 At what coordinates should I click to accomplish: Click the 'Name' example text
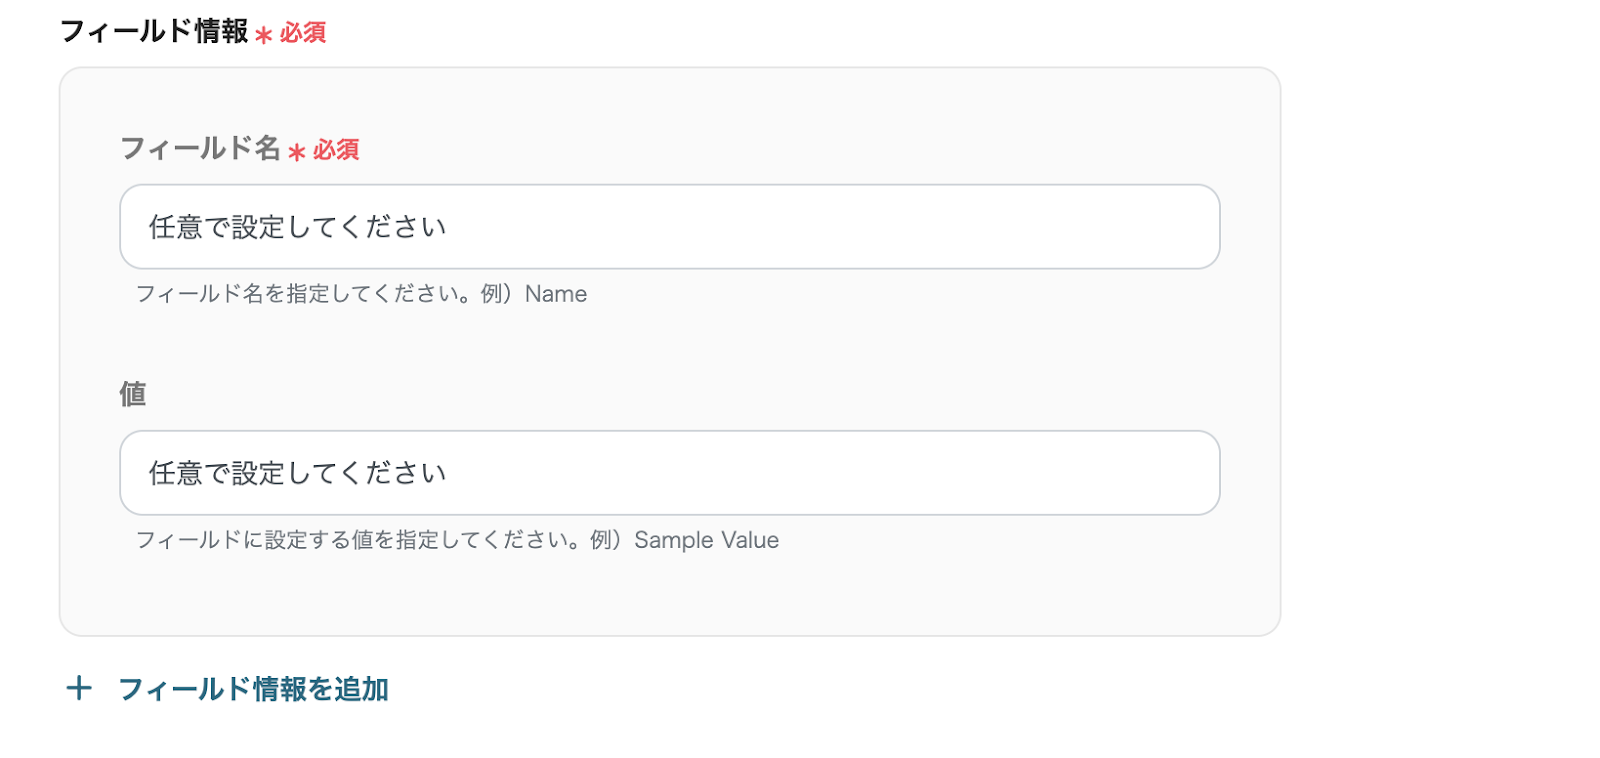(556, 294)
